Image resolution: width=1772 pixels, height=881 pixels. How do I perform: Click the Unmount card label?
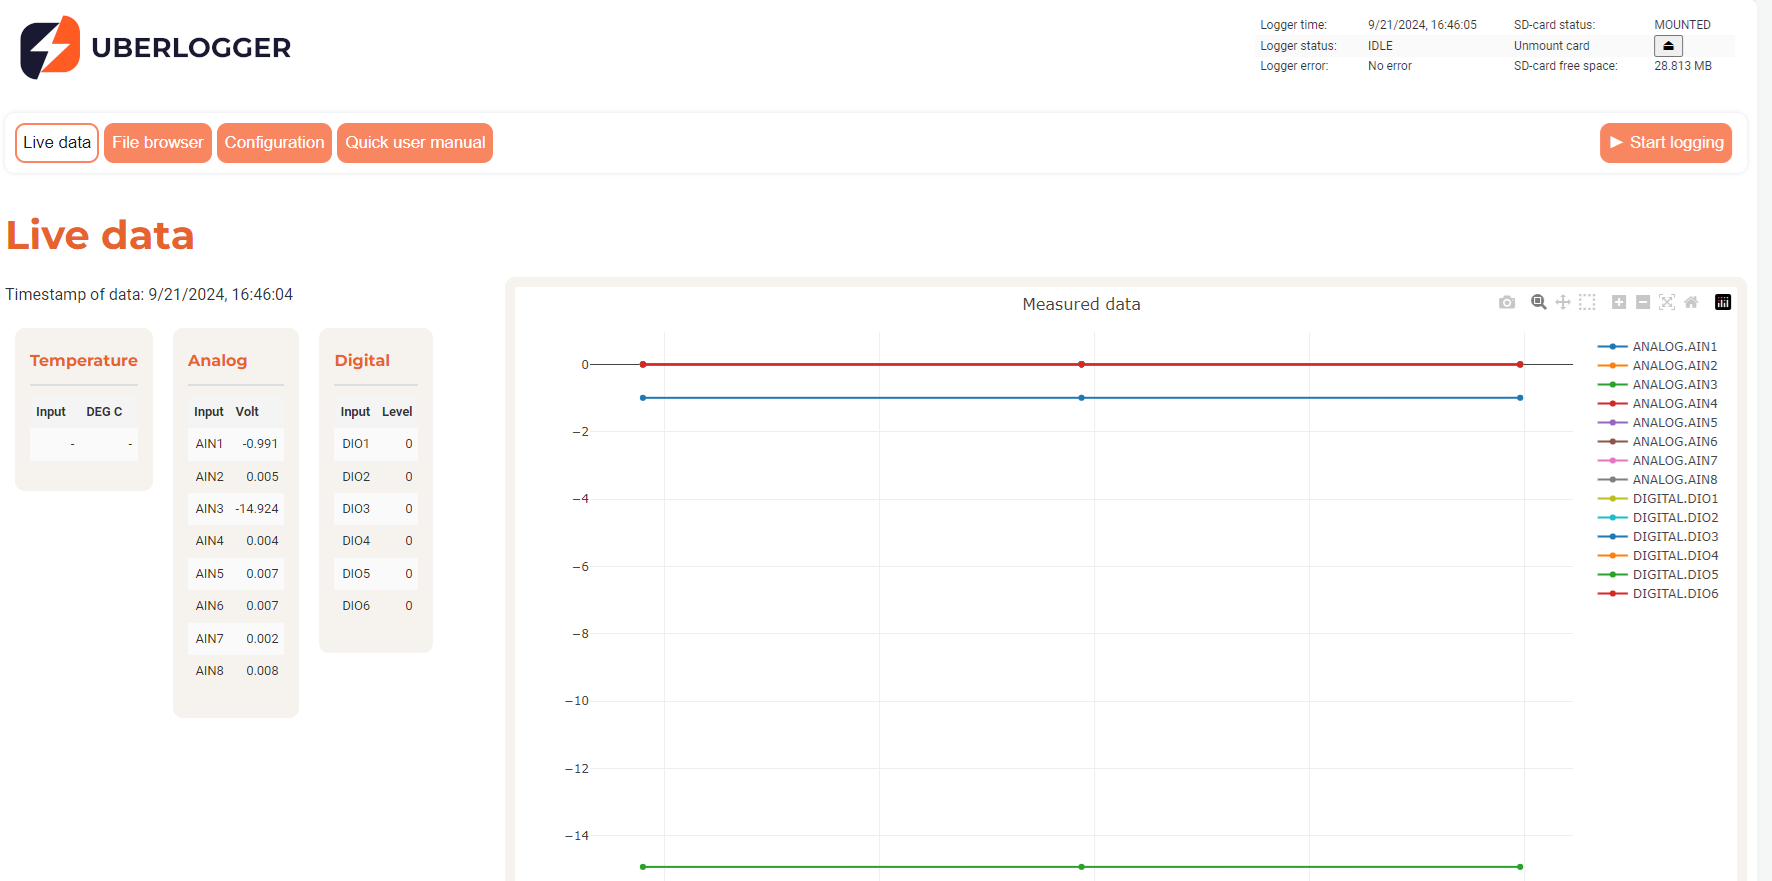1551,46
